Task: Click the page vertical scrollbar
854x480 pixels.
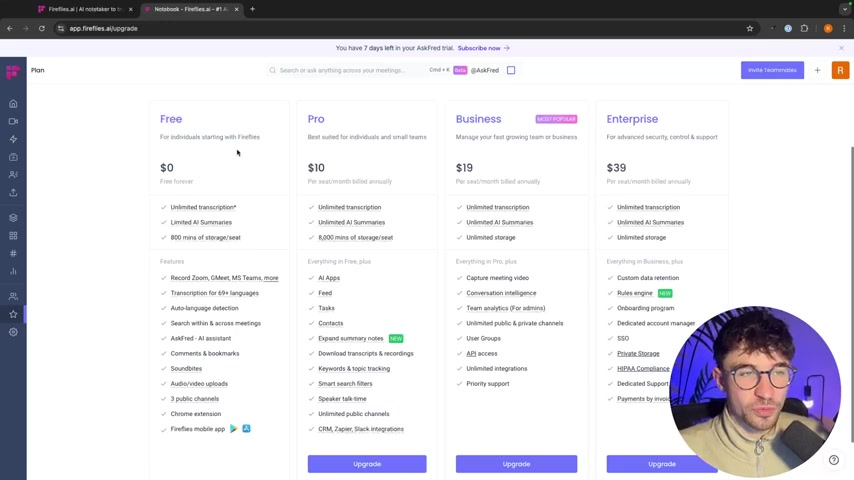Action: point(851,294)
